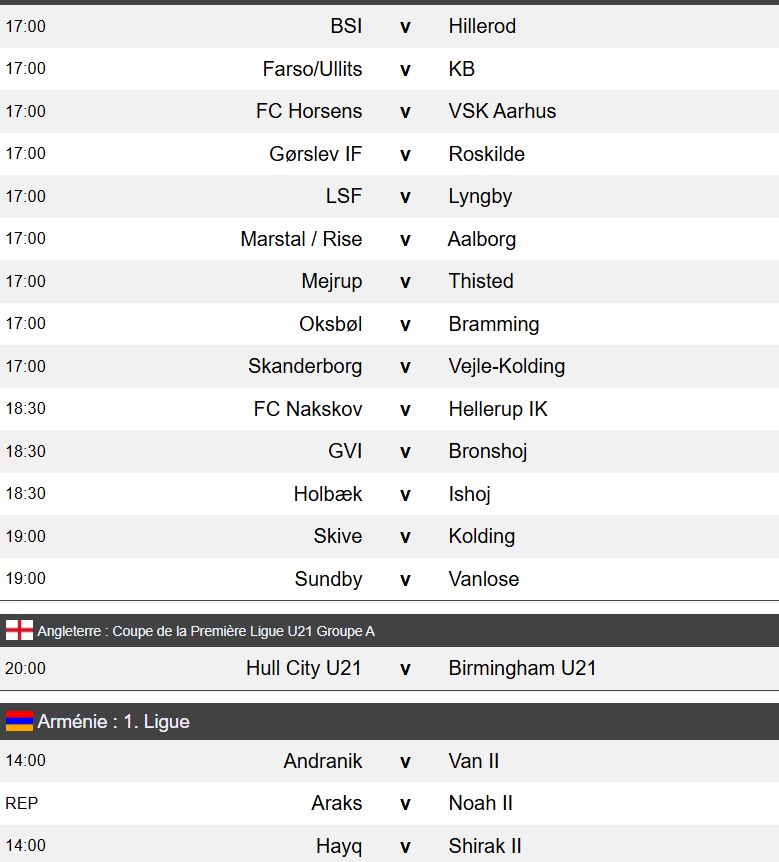
Task: Click the Hellerup IK team name
Action: [498, 409]
